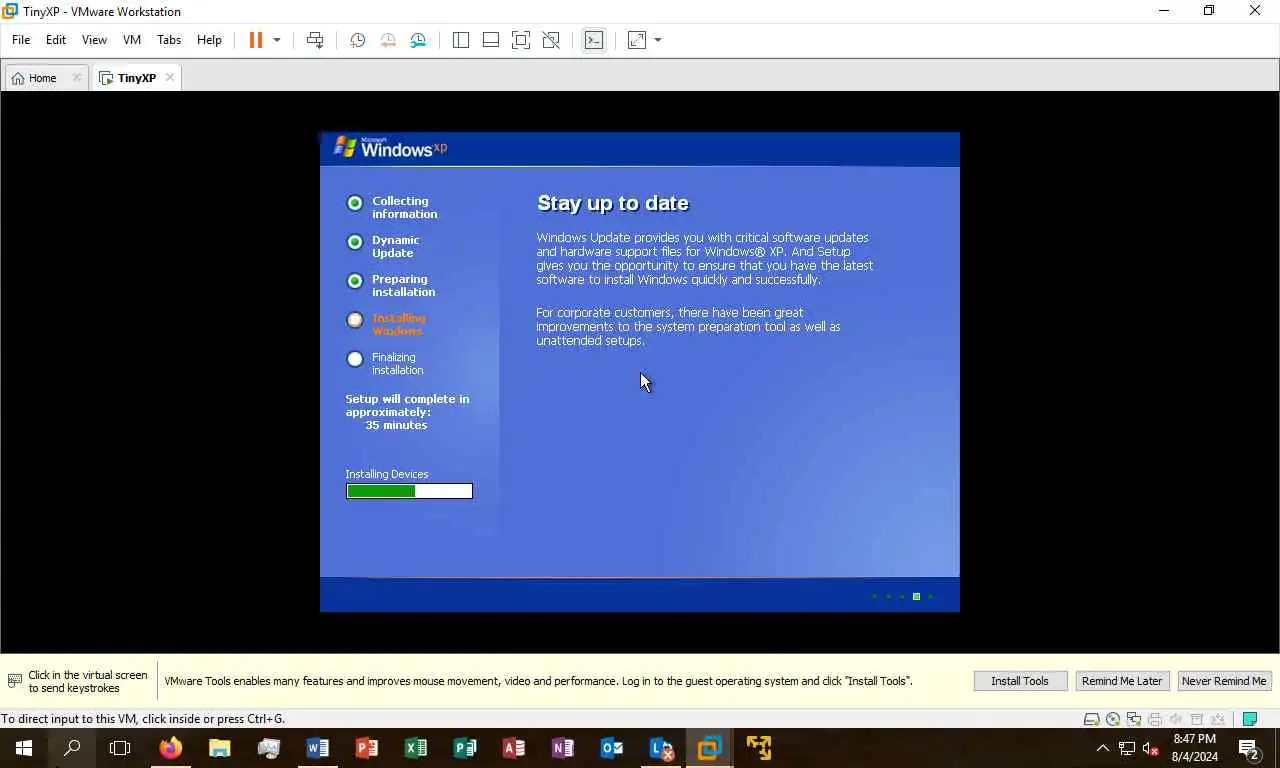This screenshot has width=1280, height=768.
Task: Open the Windows Start menu
Action: point(24,748)
